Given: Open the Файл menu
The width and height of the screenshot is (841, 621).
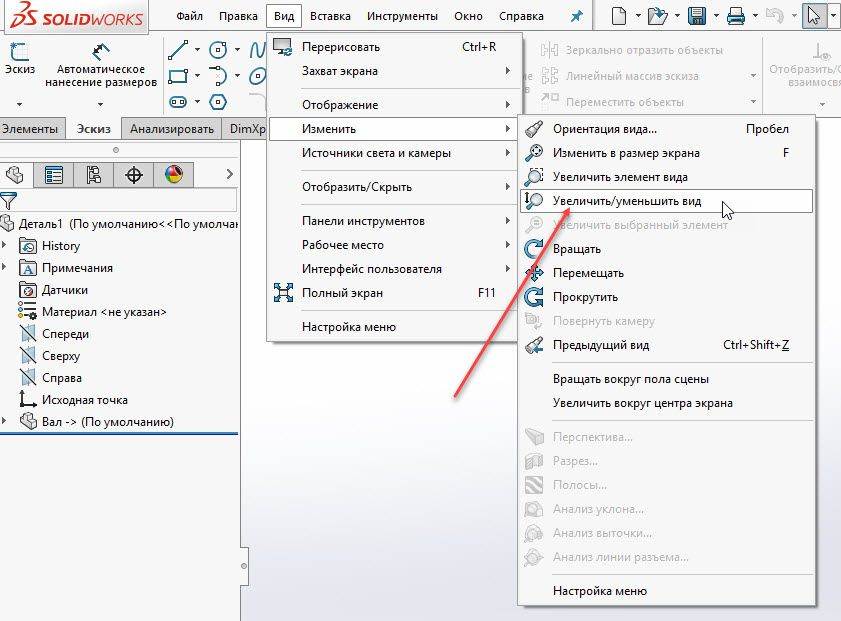Looking at the screenshot, I should point(189,17).
